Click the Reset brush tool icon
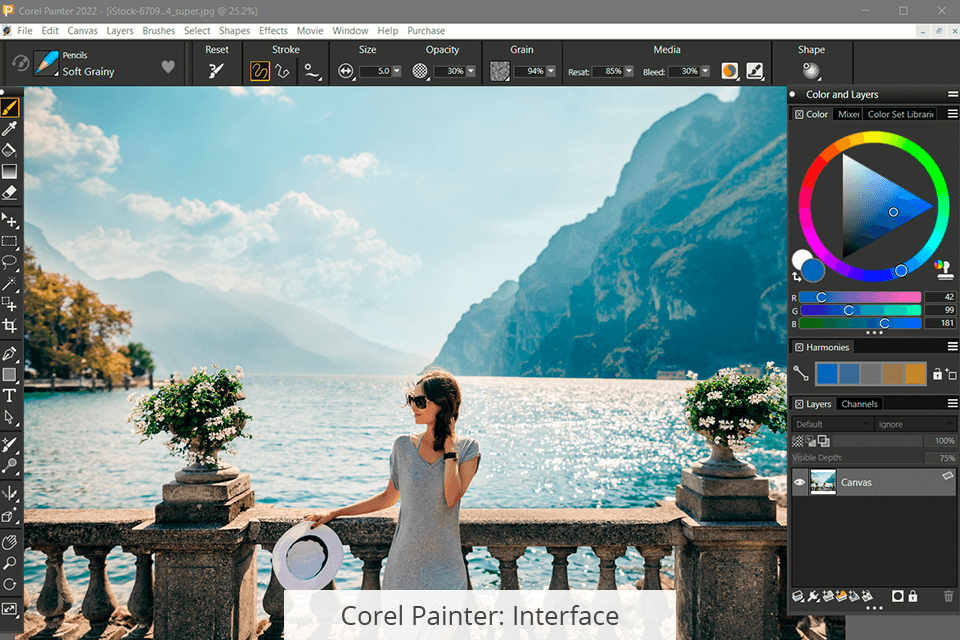The image size is (960, 640). click(216, 71)
